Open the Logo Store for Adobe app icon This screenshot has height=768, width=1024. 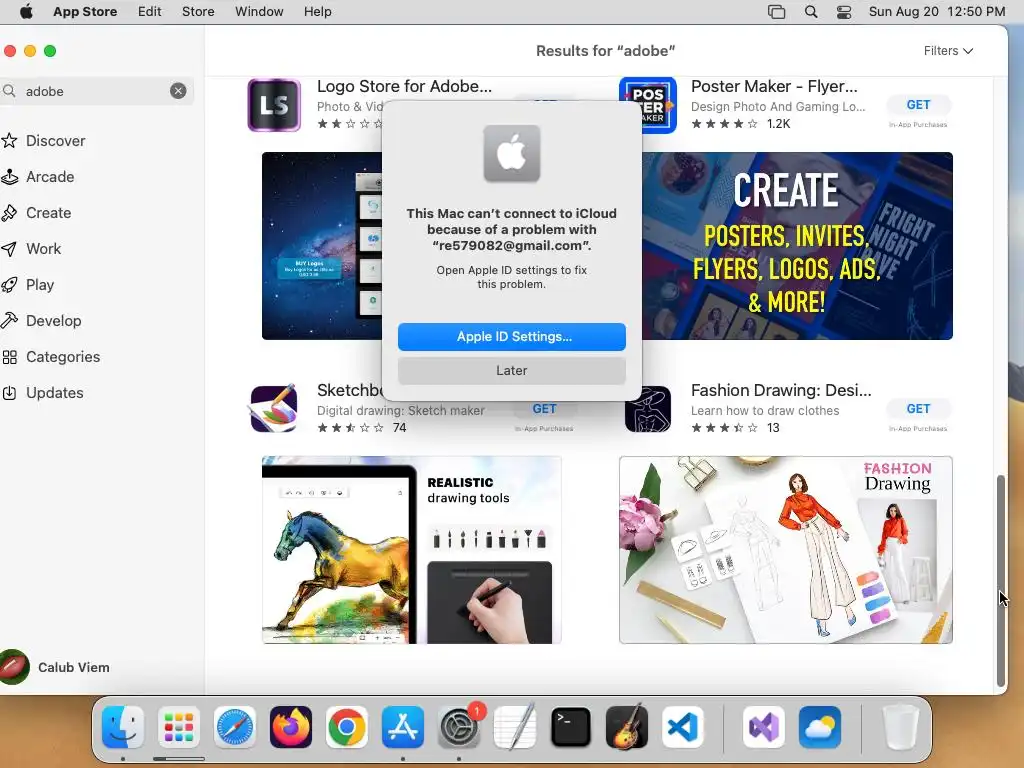pos(274,105)
